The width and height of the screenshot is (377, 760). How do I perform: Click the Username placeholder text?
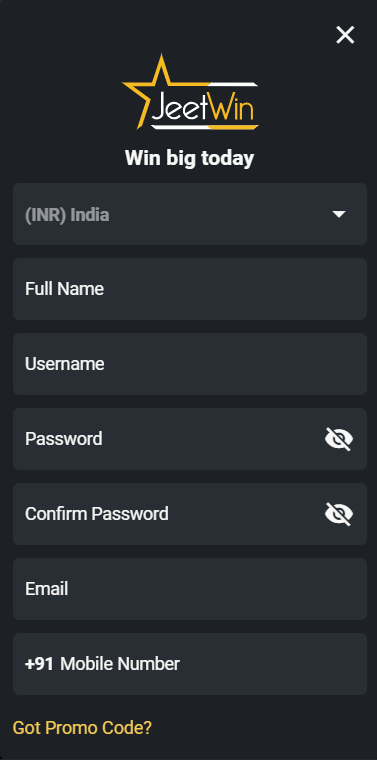(64, 364)
